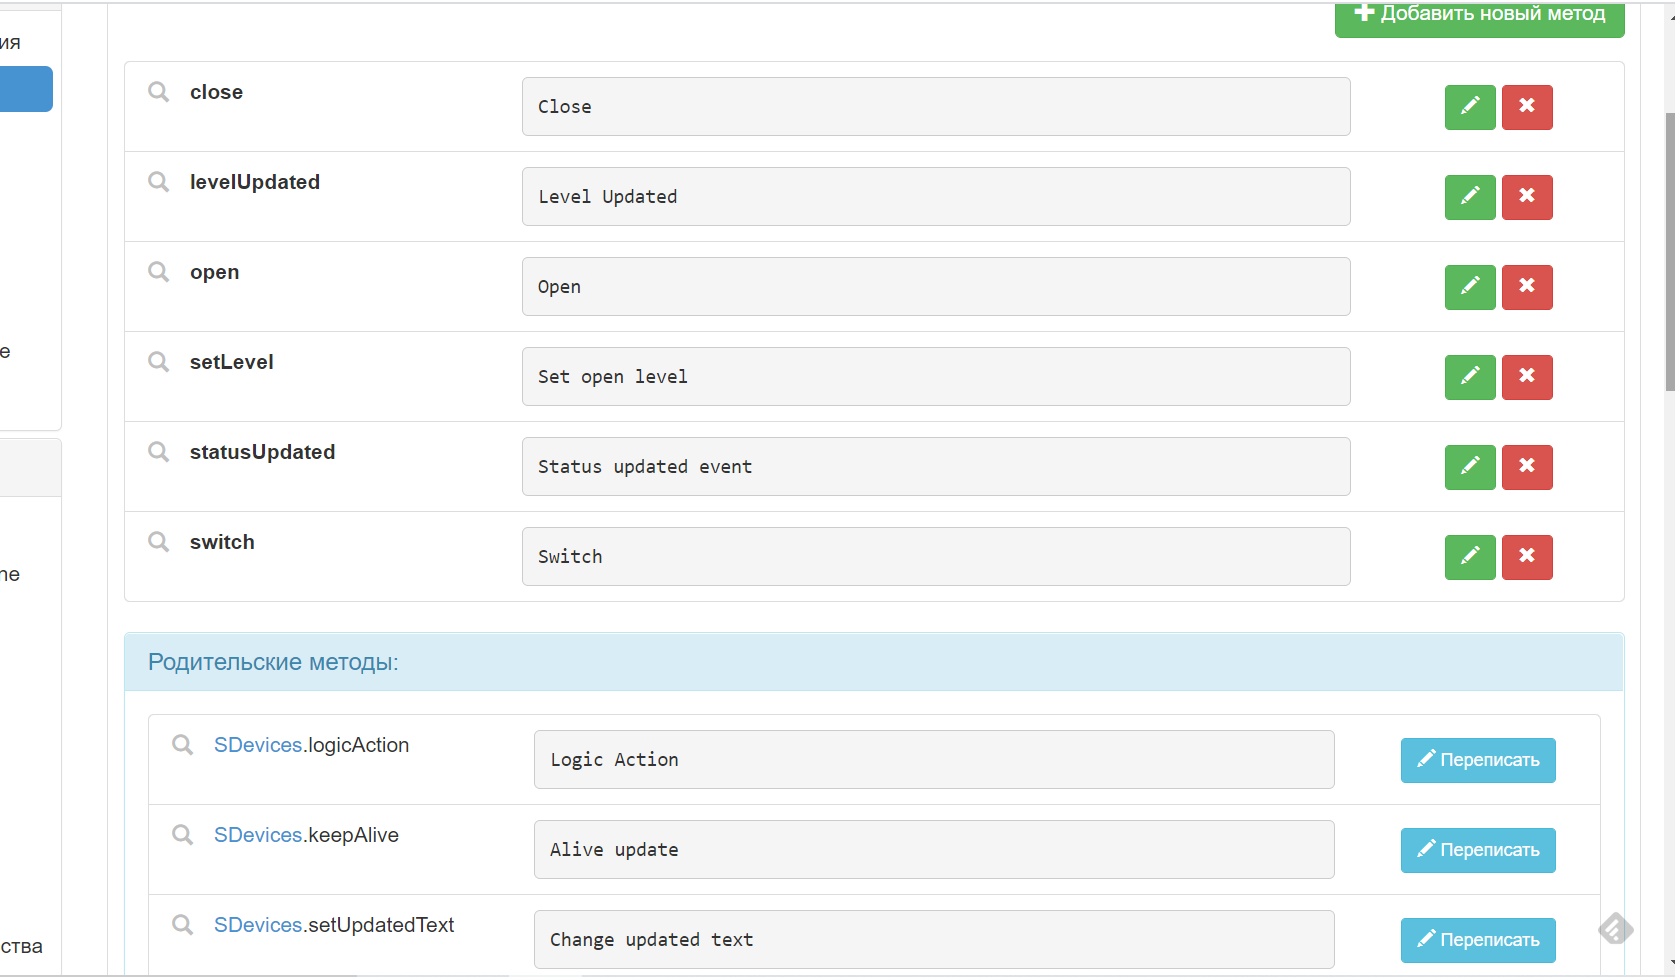Edit the open method with pencil icon
This screenshot has width=1675, height=977.
1469,287
